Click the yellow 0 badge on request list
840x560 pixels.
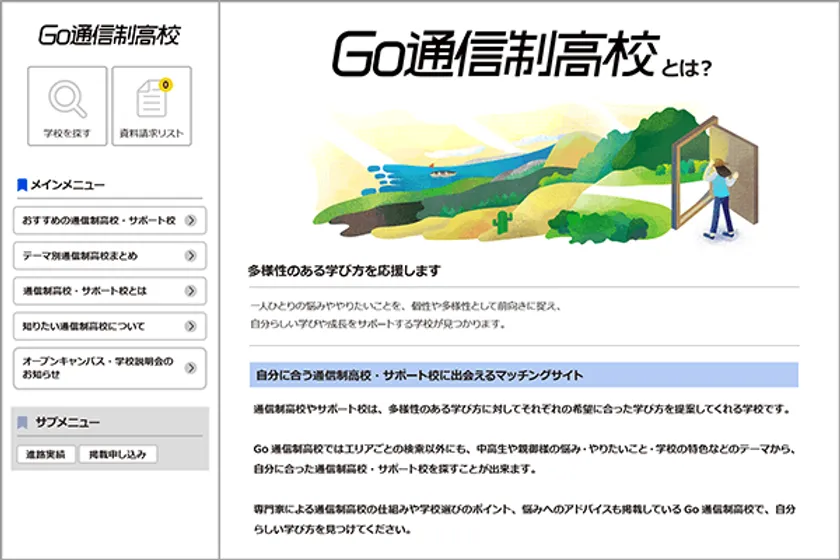tap(165, 85)
